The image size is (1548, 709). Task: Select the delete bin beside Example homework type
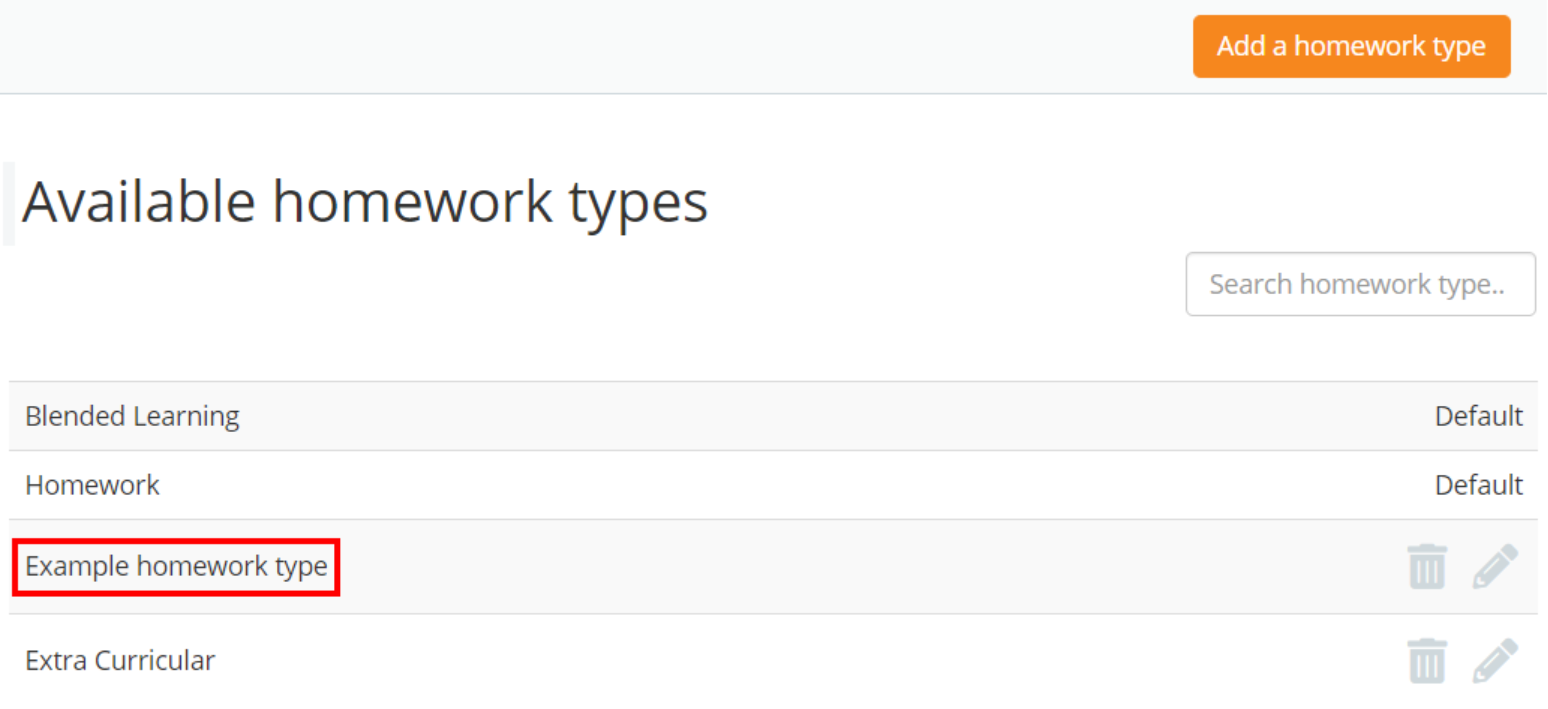click(x=1426, y=566)
